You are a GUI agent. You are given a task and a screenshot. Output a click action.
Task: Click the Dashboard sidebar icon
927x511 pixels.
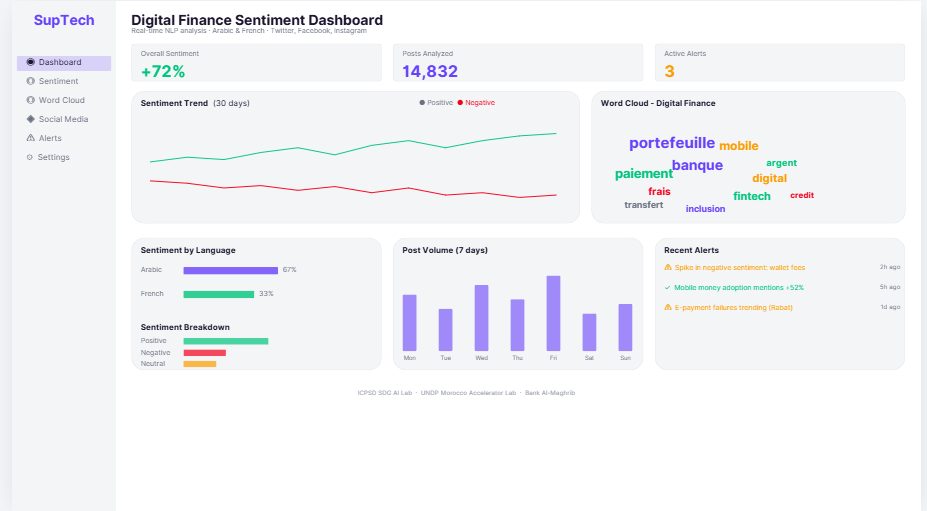(31, 62)
